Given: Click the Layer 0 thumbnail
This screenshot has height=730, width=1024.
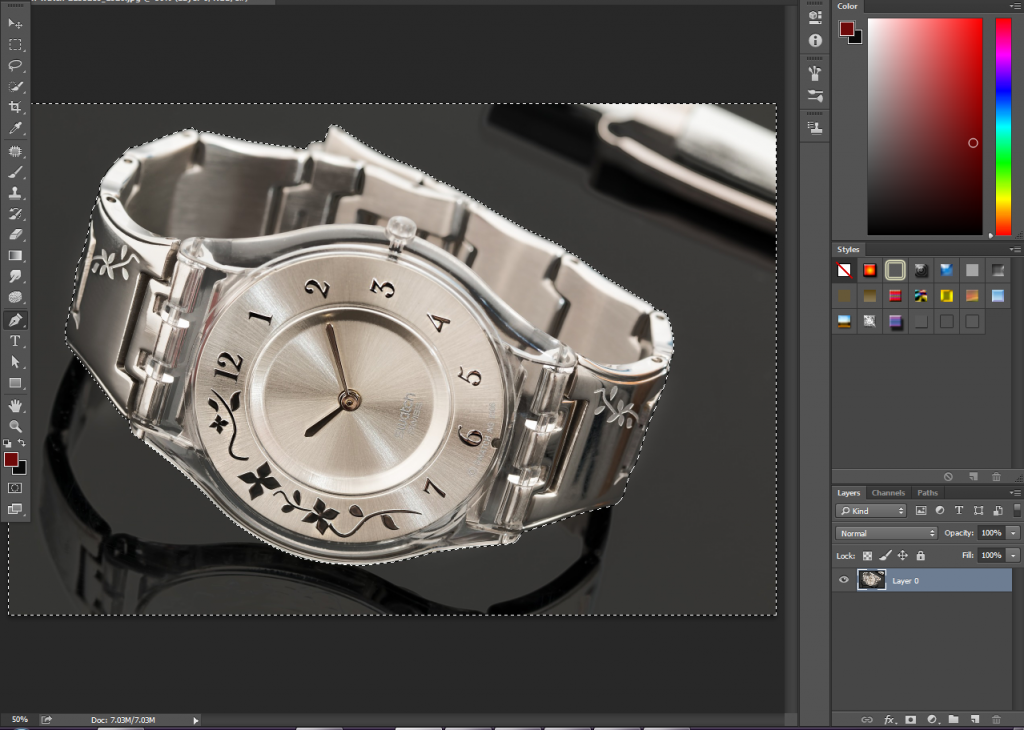Looking at the screenshot, I should (871, 580).
